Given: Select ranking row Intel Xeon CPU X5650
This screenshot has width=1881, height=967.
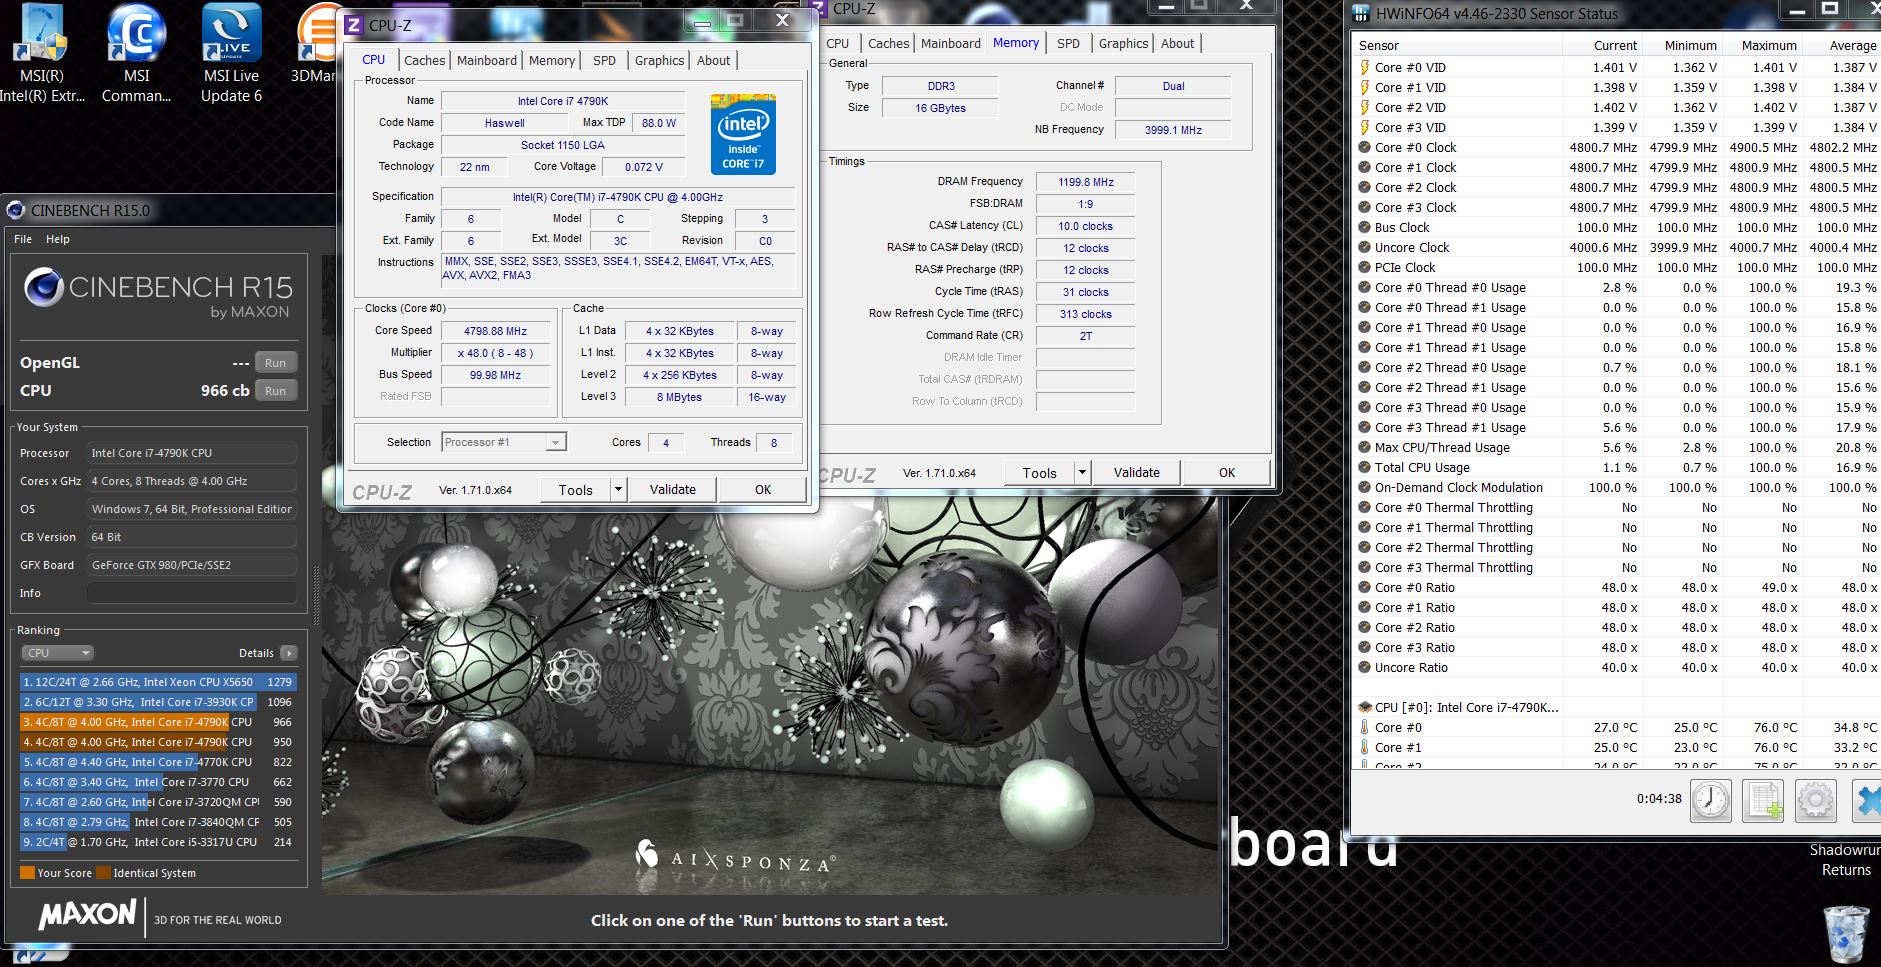Looking at the screenshot, I should tap(158, 682).
